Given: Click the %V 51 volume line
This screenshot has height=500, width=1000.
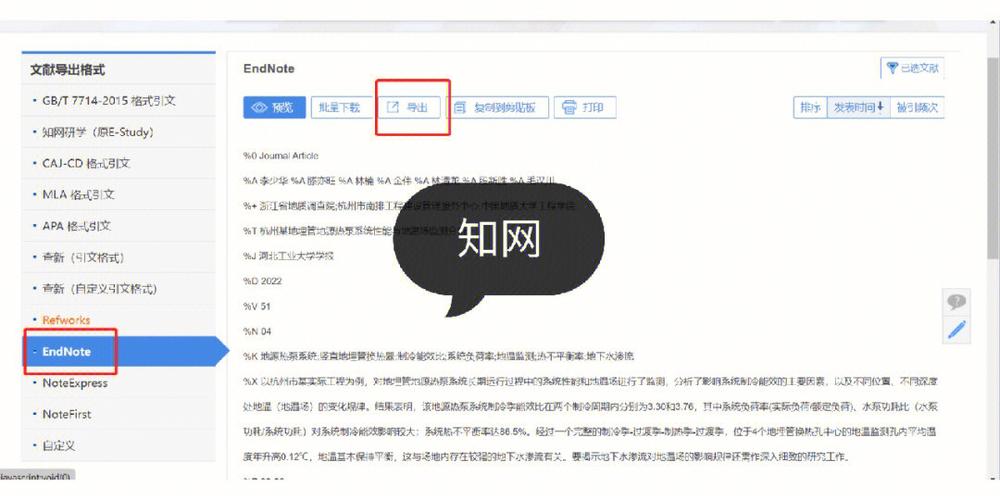Looking at the screenshot, I should (257, 306).
